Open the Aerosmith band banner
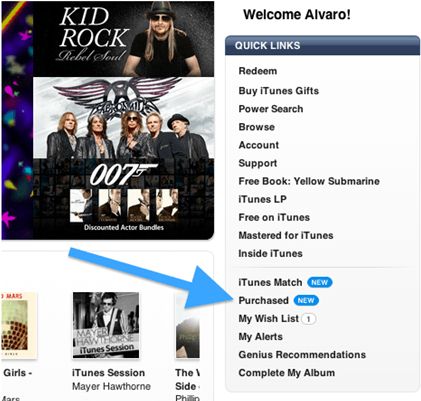 (x=124, y=118)
